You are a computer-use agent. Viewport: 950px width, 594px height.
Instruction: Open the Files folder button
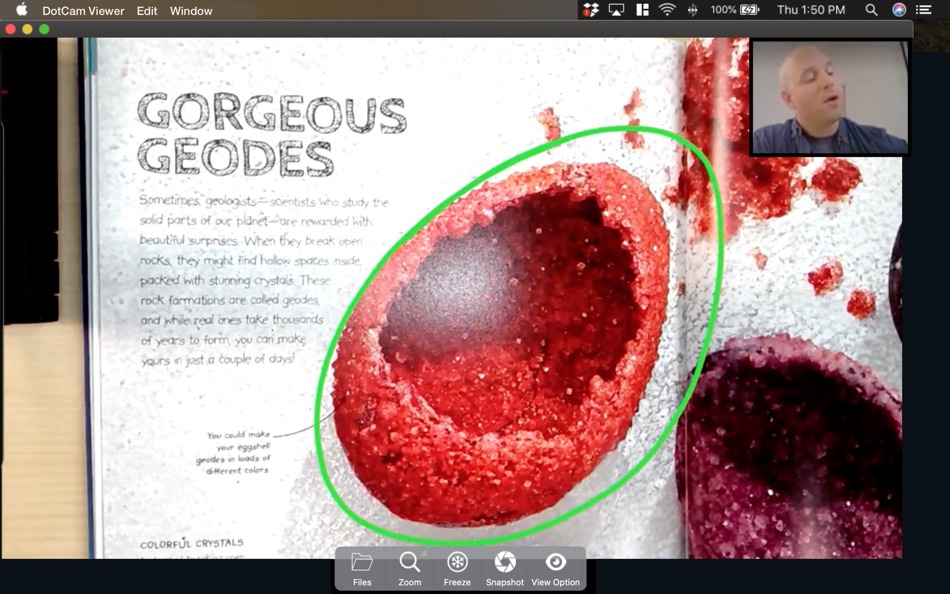pos(362,569)
